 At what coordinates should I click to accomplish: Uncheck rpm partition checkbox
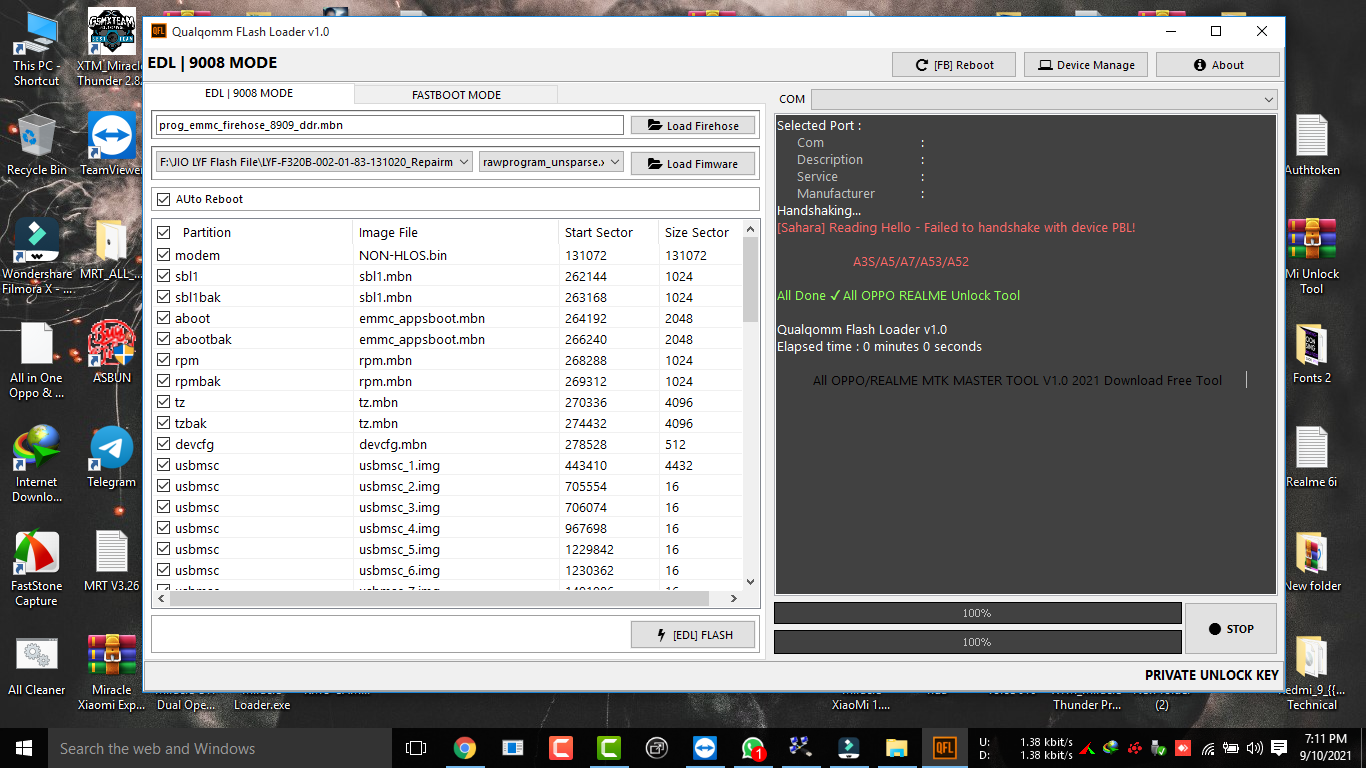(x=164, y=360)
